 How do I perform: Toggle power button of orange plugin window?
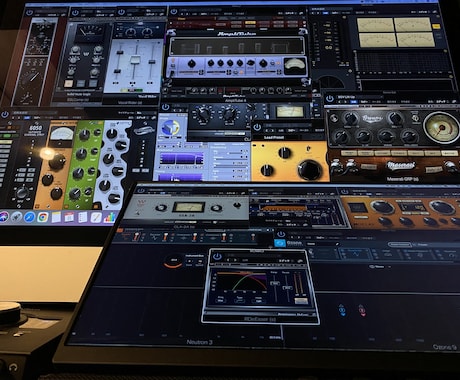tap(344, 191)
